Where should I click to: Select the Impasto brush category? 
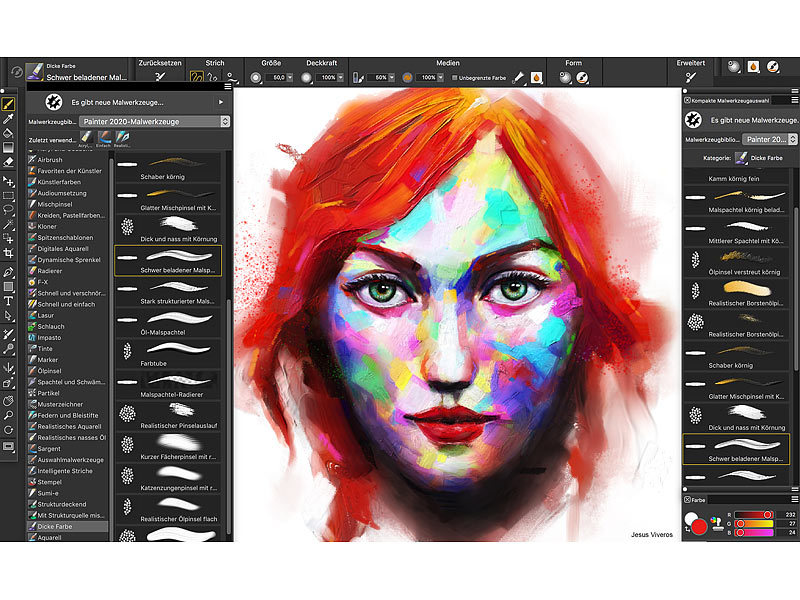[68, 337]
